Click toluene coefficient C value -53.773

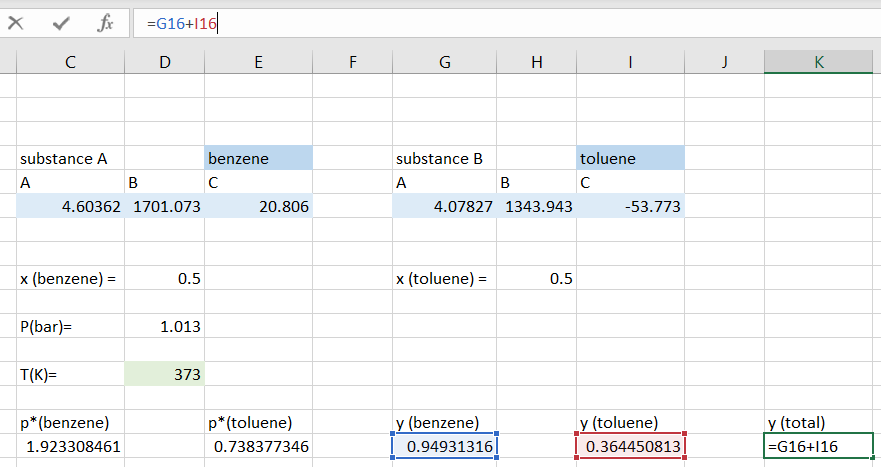point(630,206)
